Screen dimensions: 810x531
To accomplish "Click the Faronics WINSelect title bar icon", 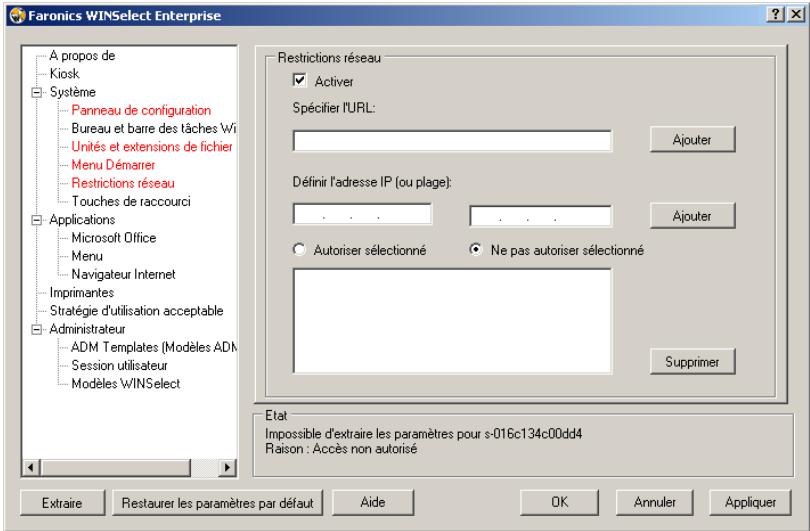I will pos(17,15).
